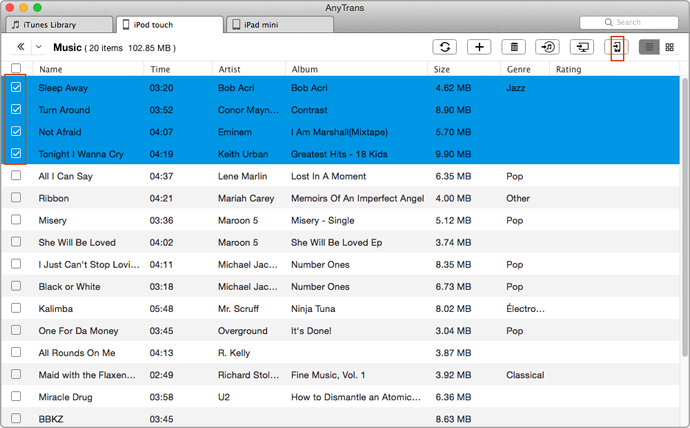Click the genre "Other" in Ribbon row

[518, 198]
